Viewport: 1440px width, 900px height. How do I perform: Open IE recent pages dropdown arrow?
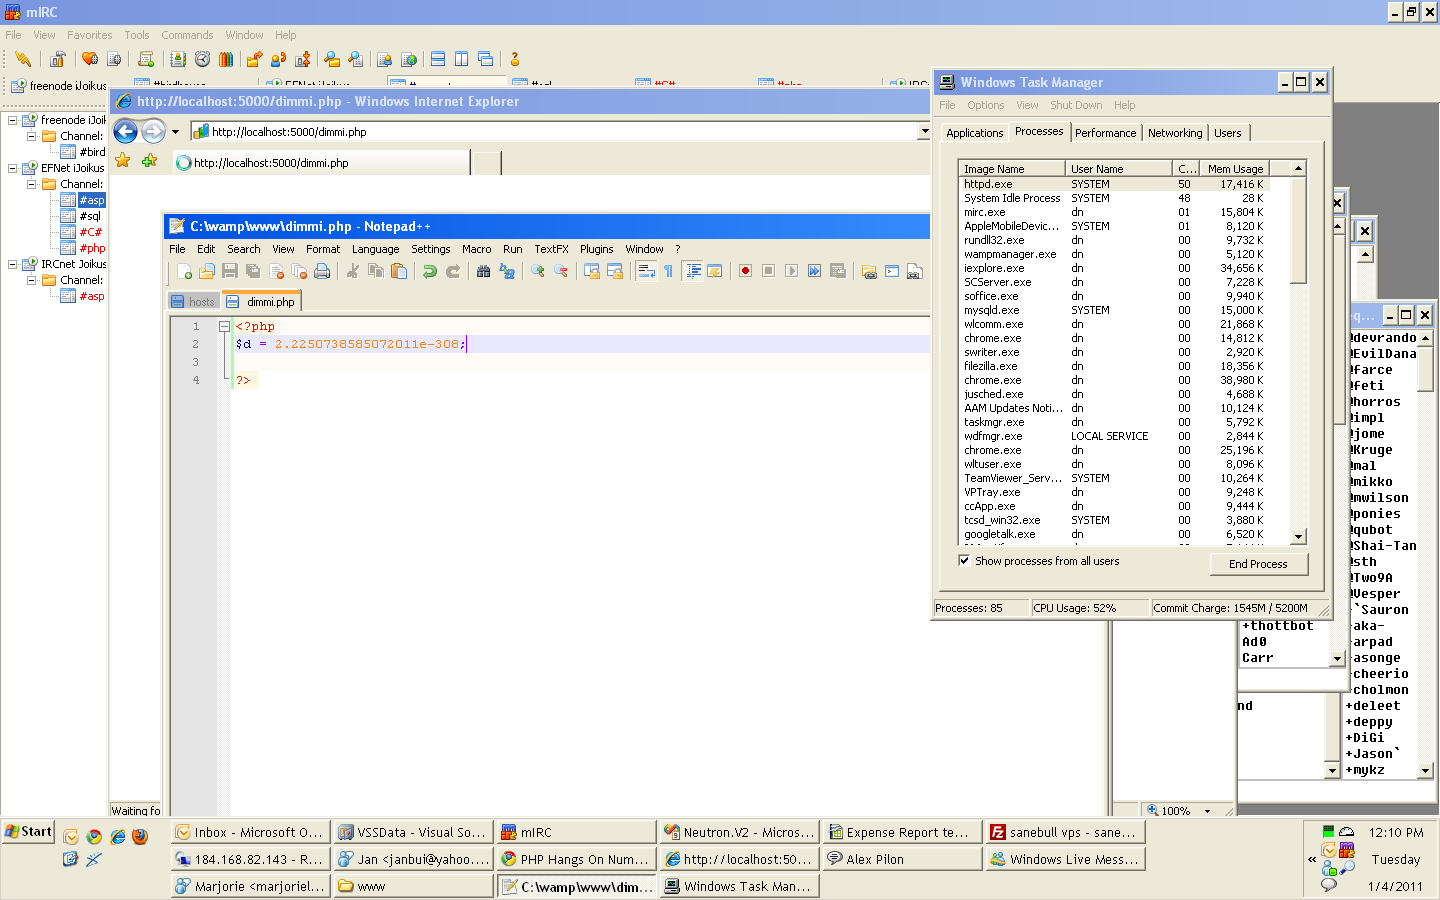[x=175, y=132]
